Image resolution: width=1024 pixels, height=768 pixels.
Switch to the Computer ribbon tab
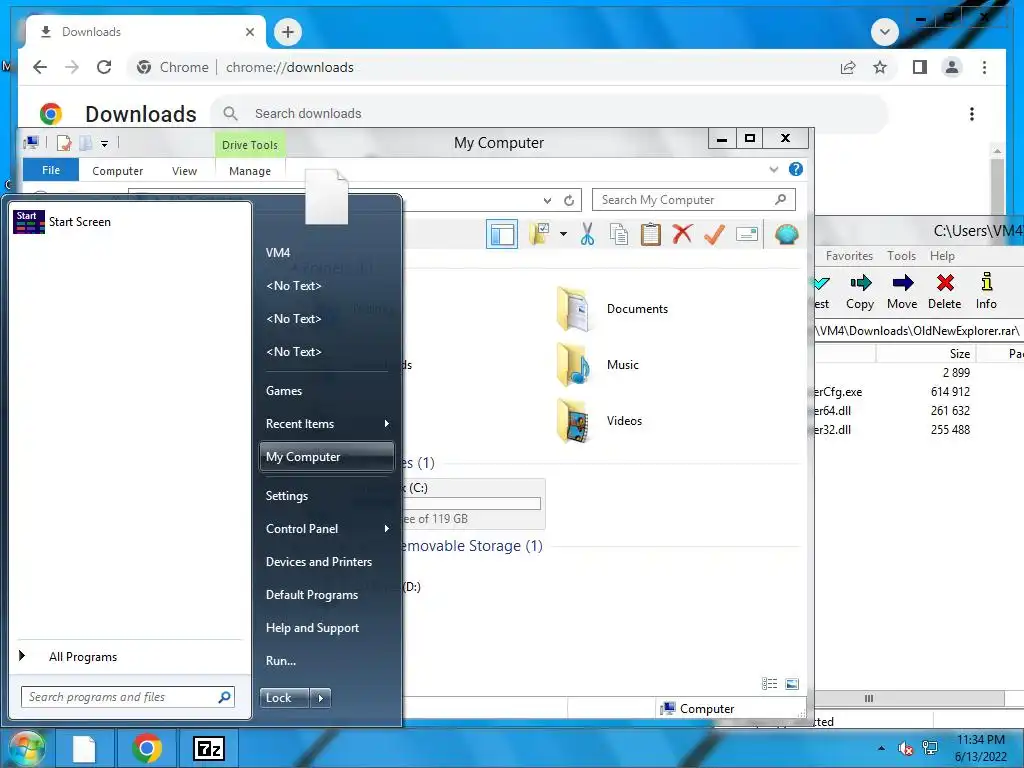[x=118, y=170]
